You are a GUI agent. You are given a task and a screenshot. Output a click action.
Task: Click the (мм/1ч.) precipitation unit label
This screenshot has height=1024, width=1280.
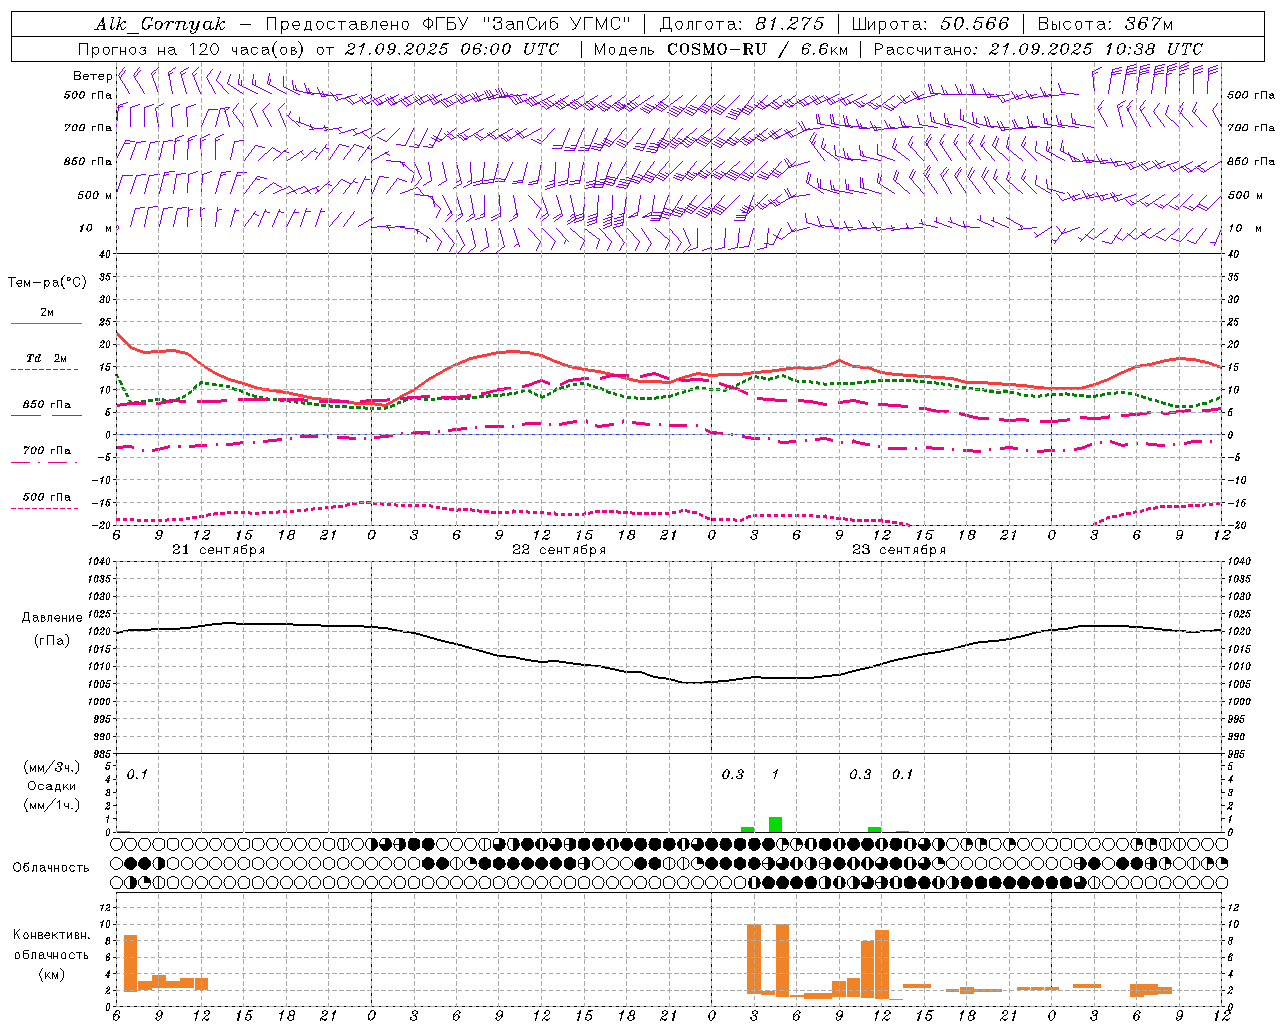click(x=52, y=805)
